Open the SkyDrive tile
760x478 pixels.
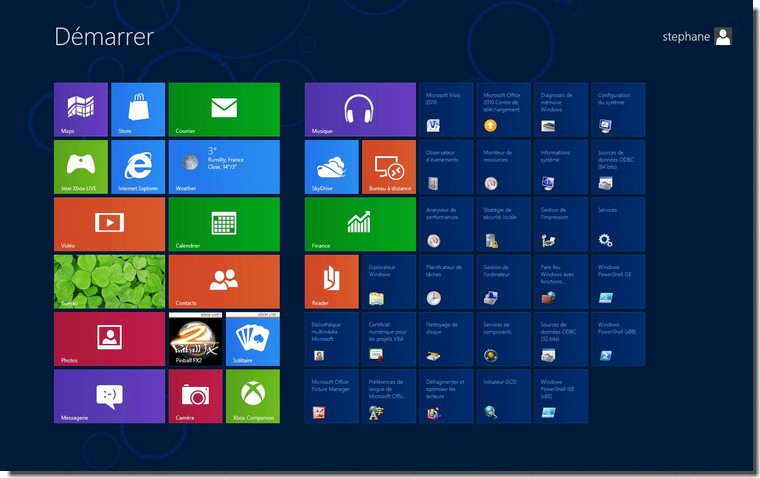point(332,167)
